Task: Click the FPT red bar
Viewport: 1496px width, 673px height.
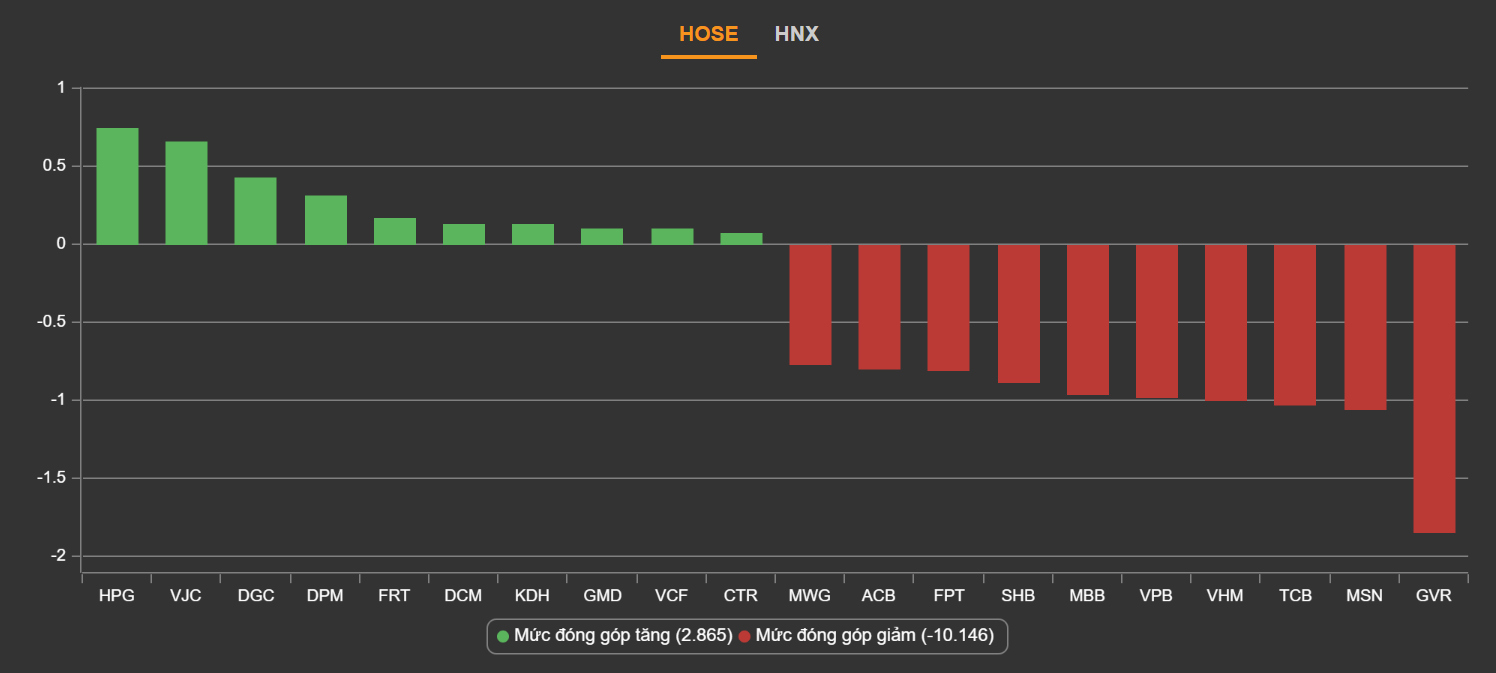Action: (948, 307)
